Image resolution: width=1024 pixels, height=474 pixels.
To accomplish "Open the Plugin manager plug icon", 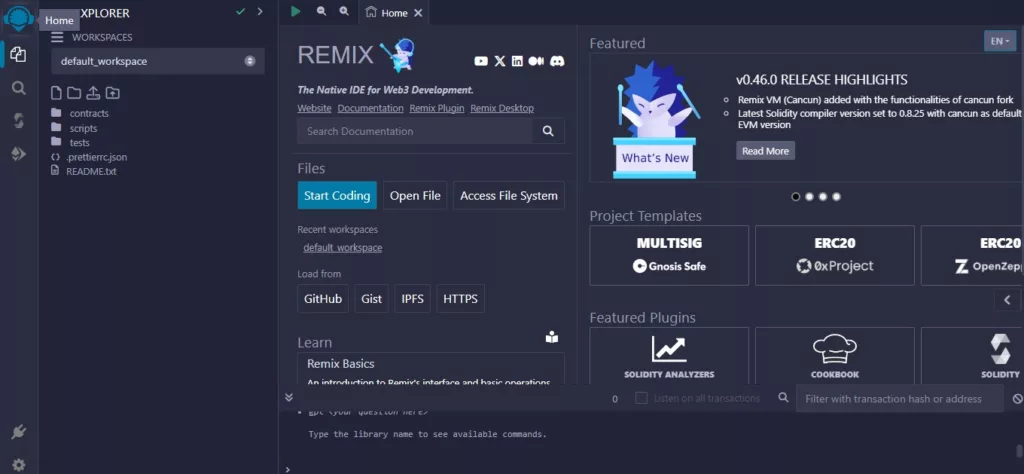I will [x=18, y=432].
